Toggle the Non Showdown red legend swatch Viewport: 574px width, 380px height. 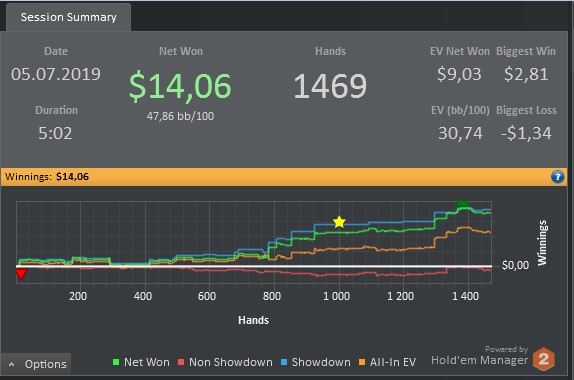[x=180, y=362]
